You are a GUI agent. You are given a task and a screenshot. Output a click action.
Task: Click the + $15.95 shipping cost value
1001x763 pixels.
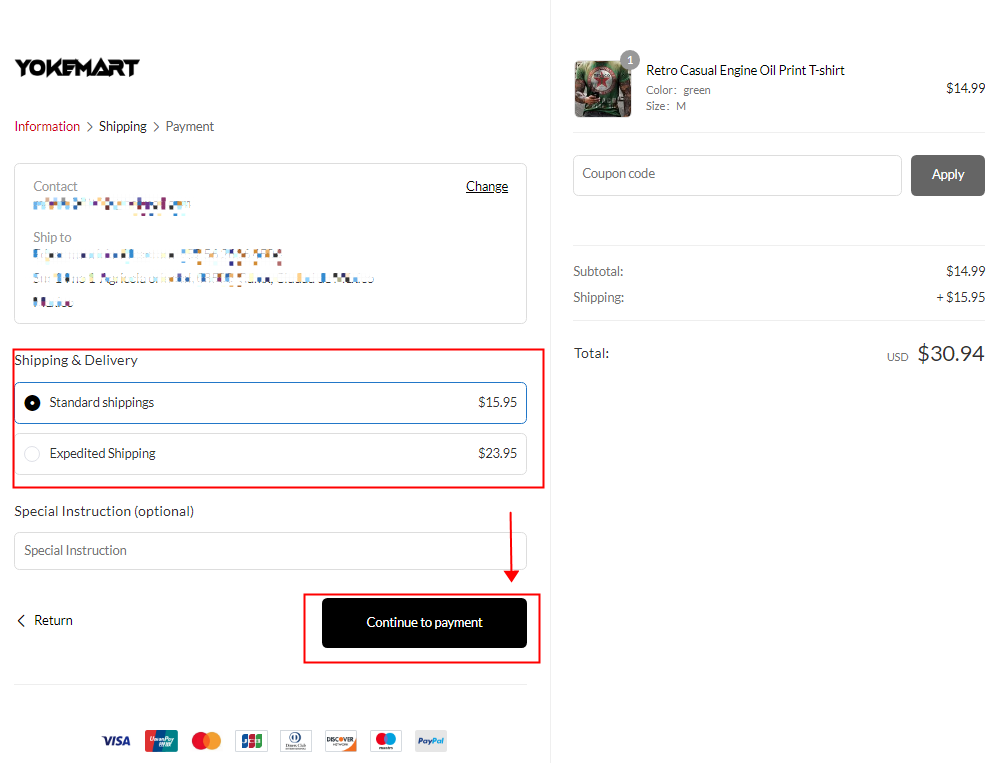click(960, 298)
